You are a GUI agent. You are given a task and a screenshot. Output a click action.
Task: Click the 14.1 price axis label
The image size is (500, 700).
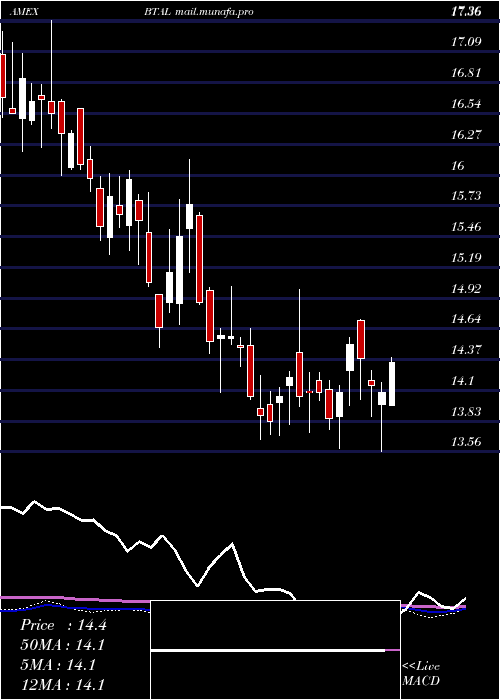(462, 381)
